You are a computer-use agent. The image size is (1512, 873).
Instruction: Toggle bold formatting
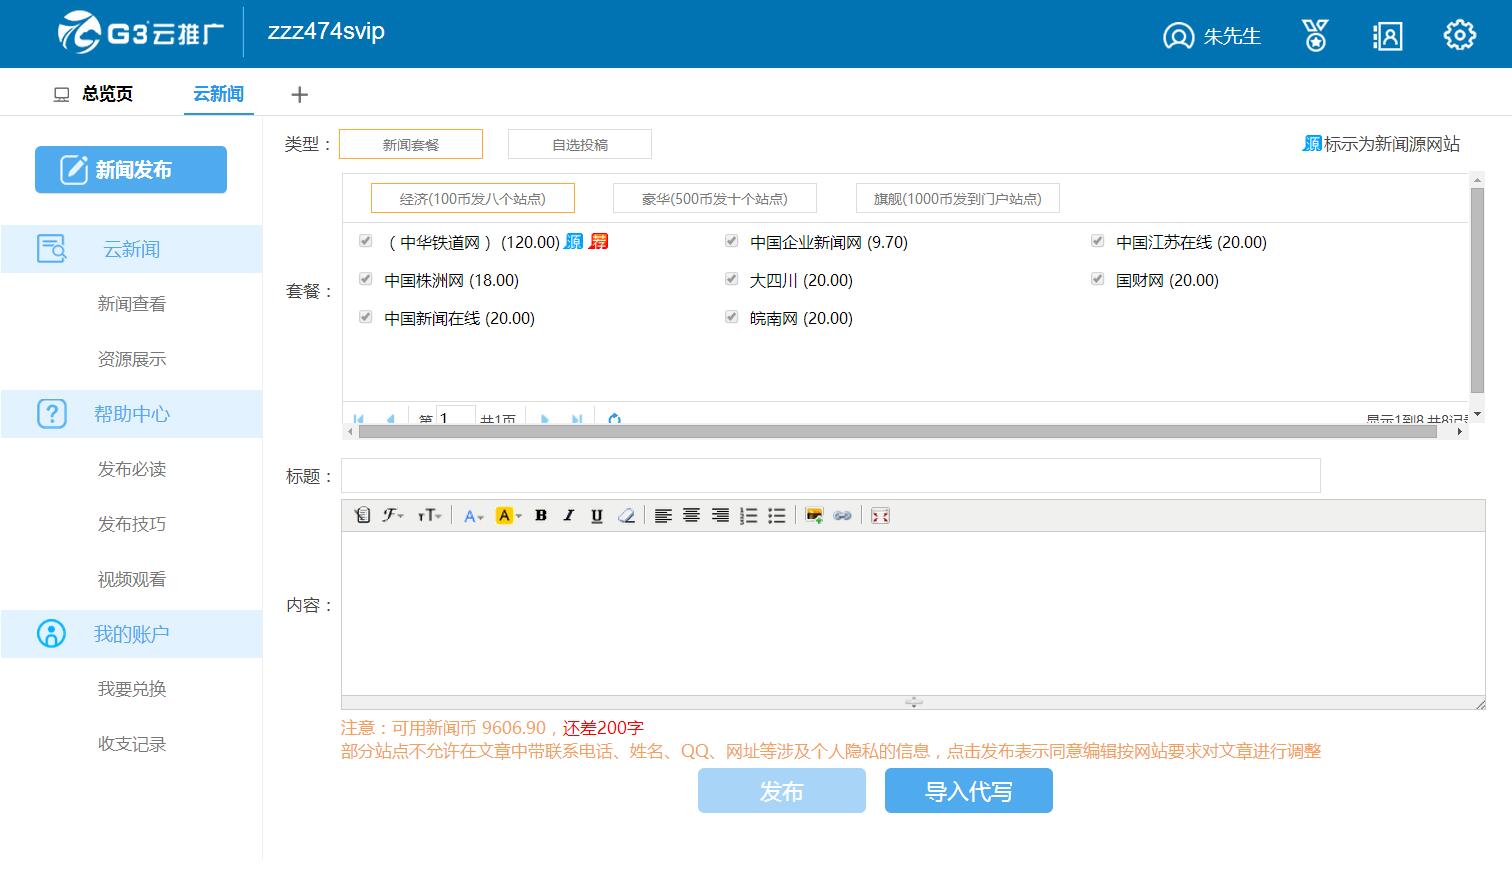click(x=541, y=515)
